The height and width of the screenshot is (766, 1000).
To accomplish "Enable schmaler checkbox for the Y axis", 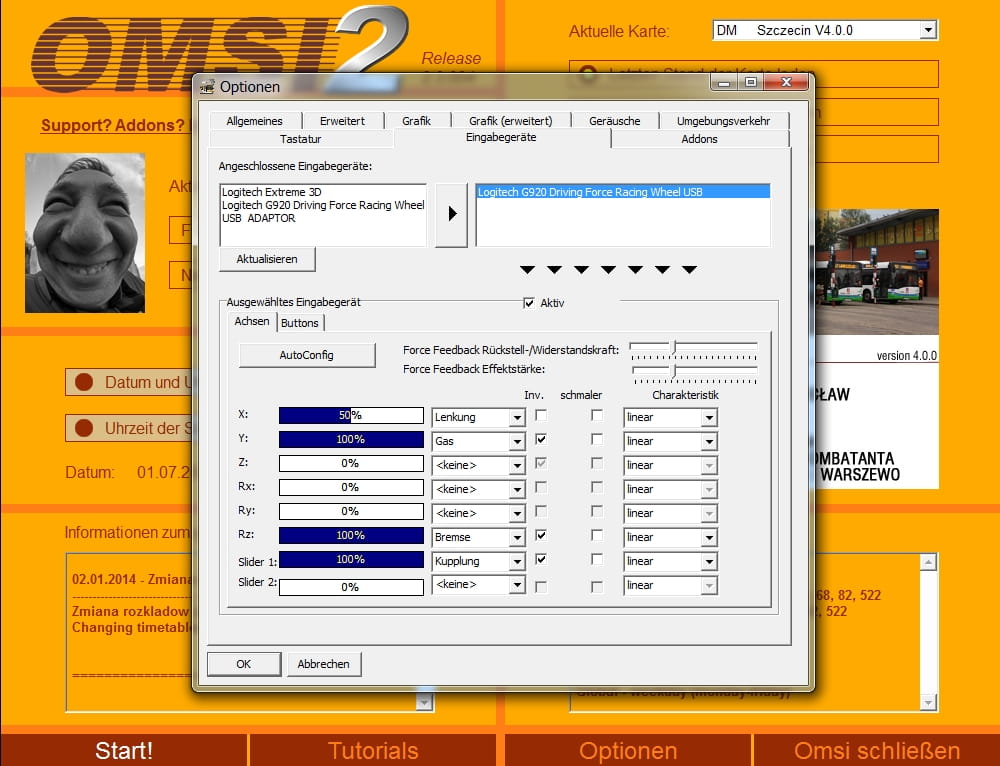I will click(597, 439).
